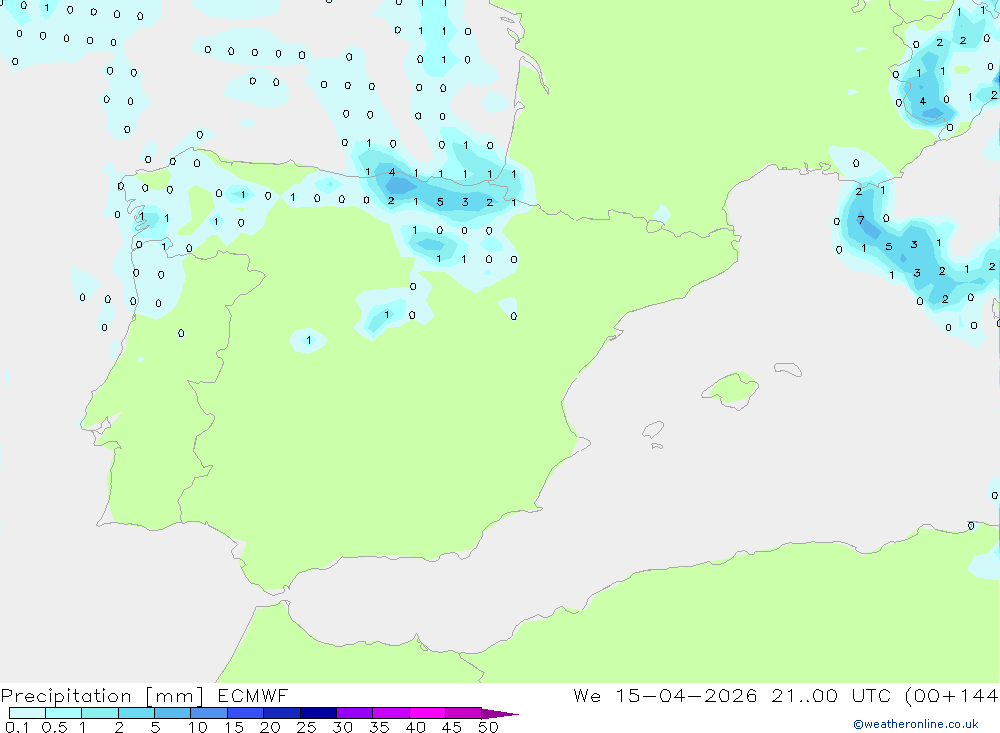Select the 30–35 mm purple legend swatch

tap(354, 713)
